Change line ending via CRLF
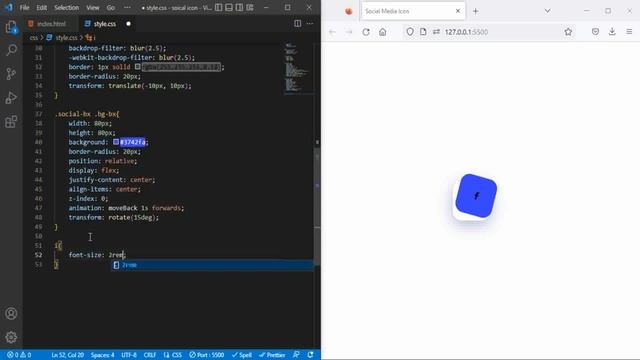This screenshot has height=360, width=640. [150, 355]
